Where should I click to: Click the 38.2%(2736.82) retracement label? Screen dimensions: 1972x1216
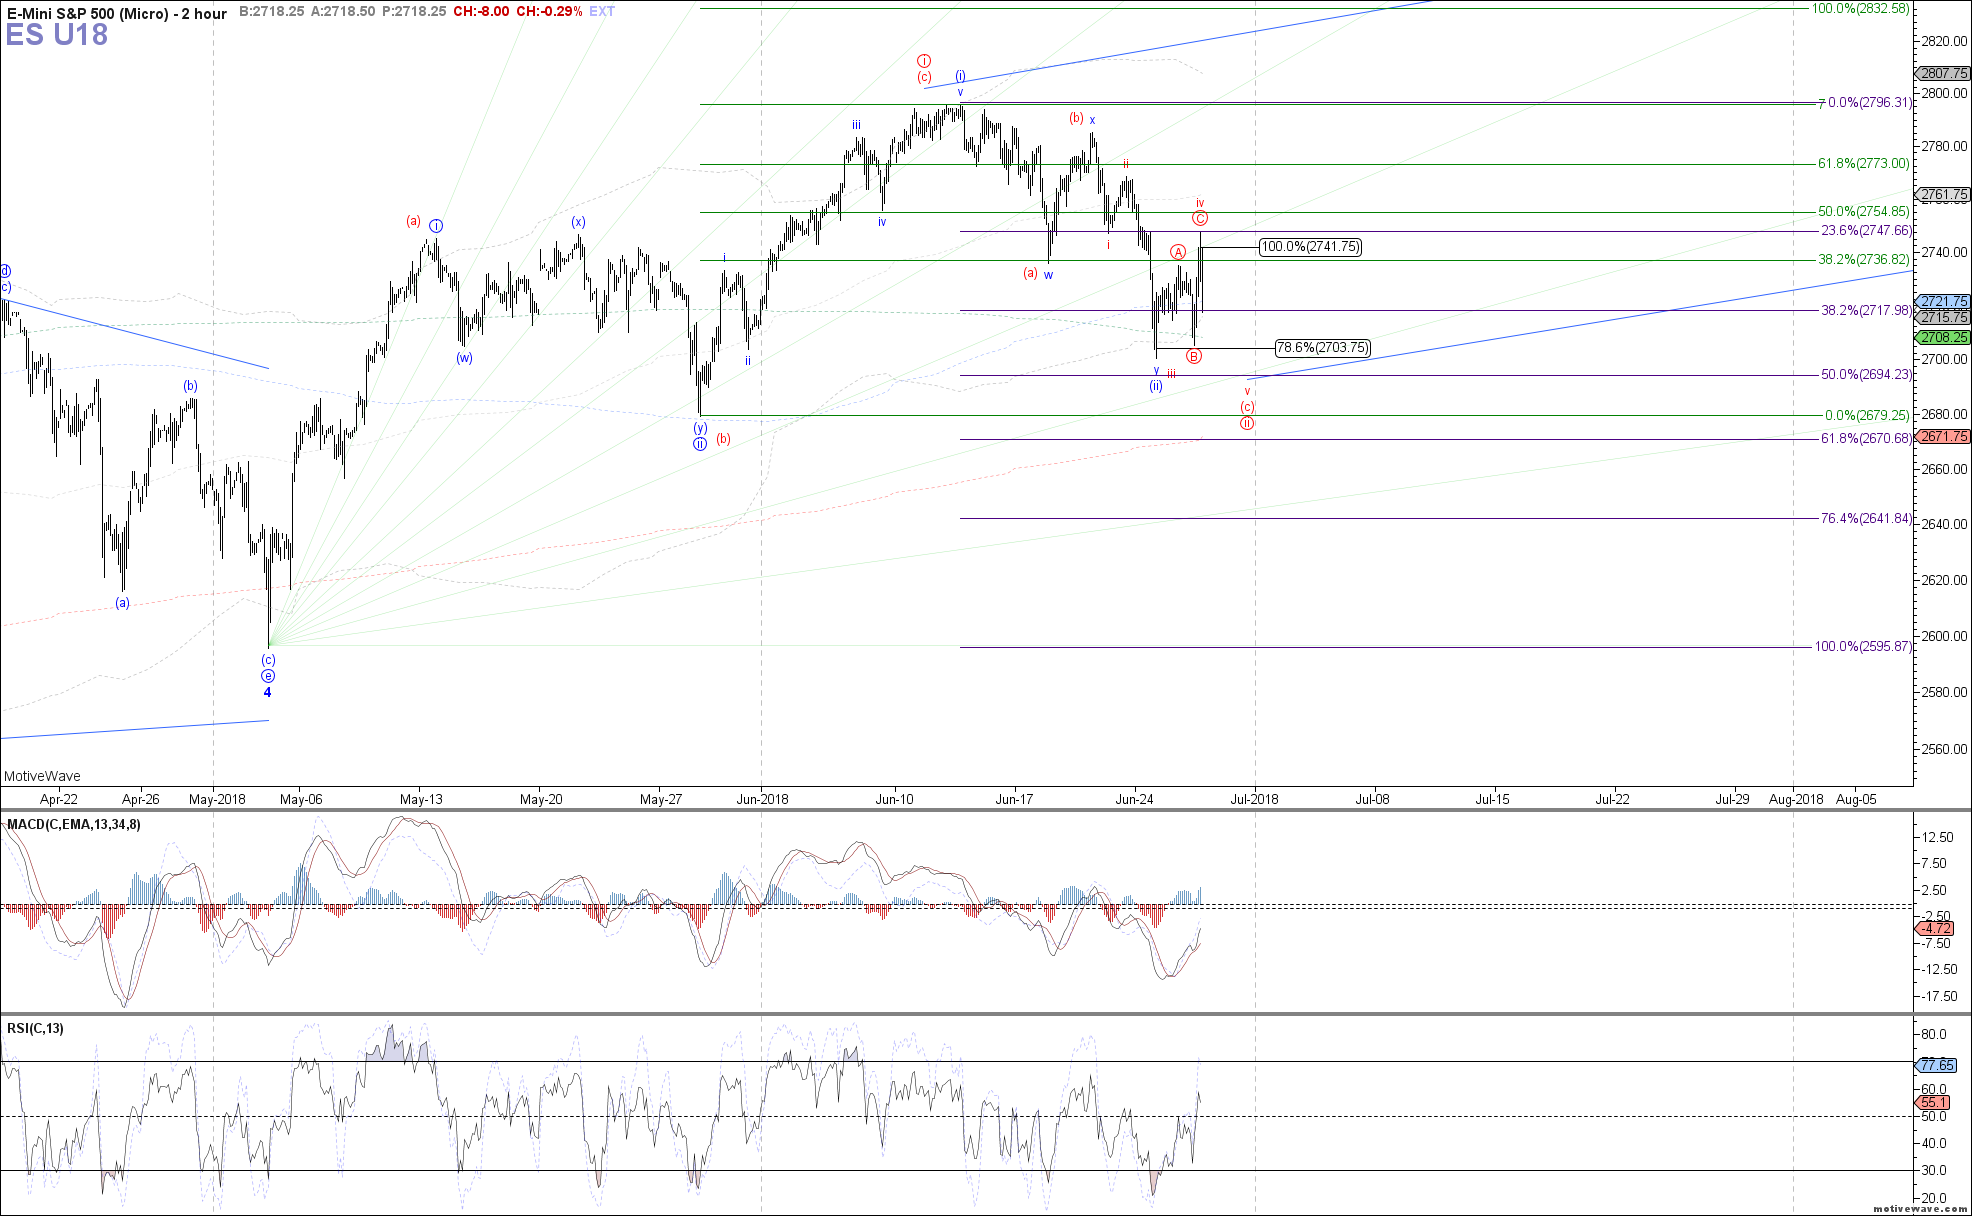[x=1864, y=260]
